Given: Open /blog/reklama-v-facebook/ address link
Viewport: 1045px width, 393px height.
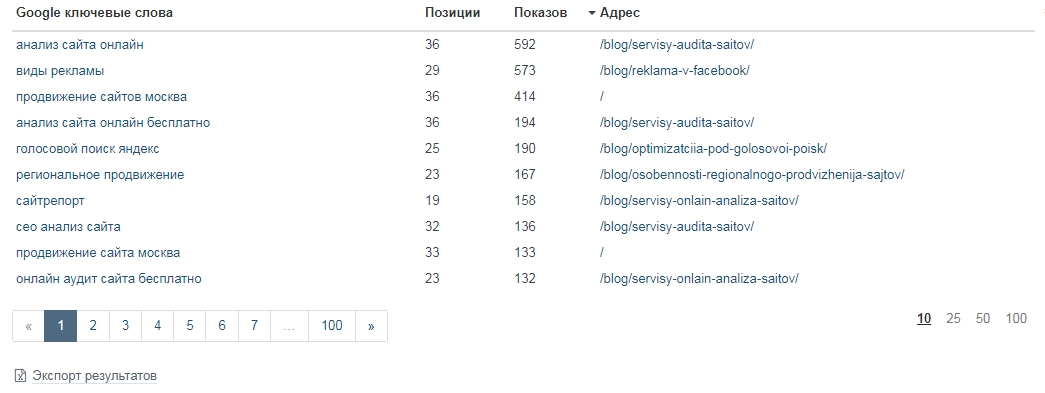Looking at the screenshot, I should tap(674, 71).
